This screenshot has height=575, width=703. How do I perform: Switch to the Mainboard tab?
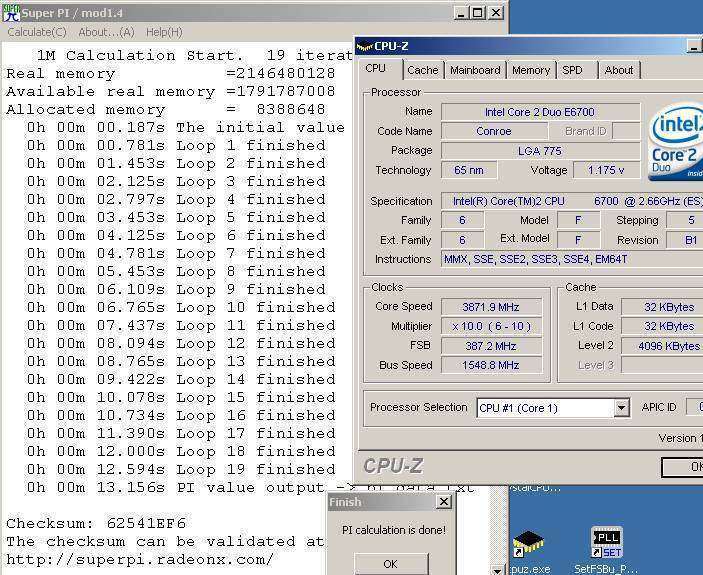point(475,70)
